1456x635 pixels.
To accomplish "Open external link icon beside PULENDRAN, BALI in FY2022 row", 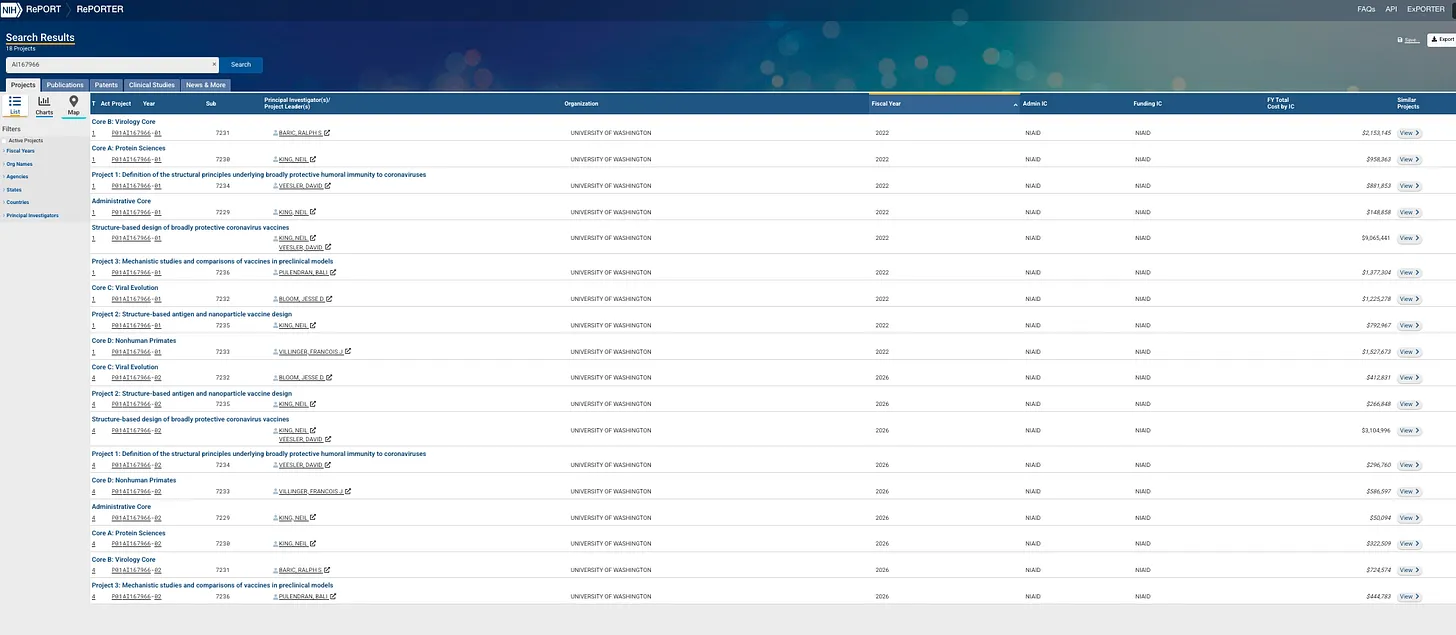I will 332,273.
